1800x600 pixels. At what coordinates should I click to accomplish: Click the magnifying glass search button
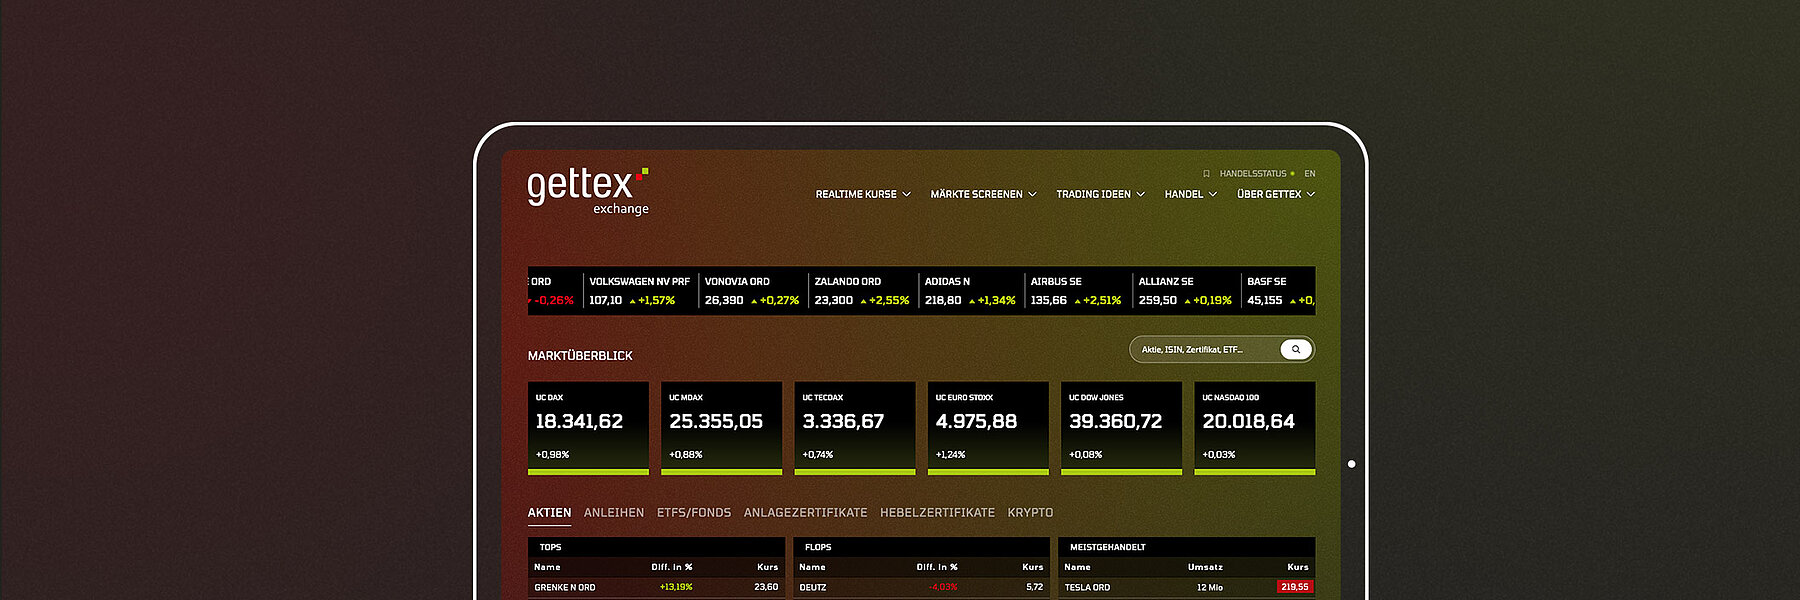[1296, 349]
